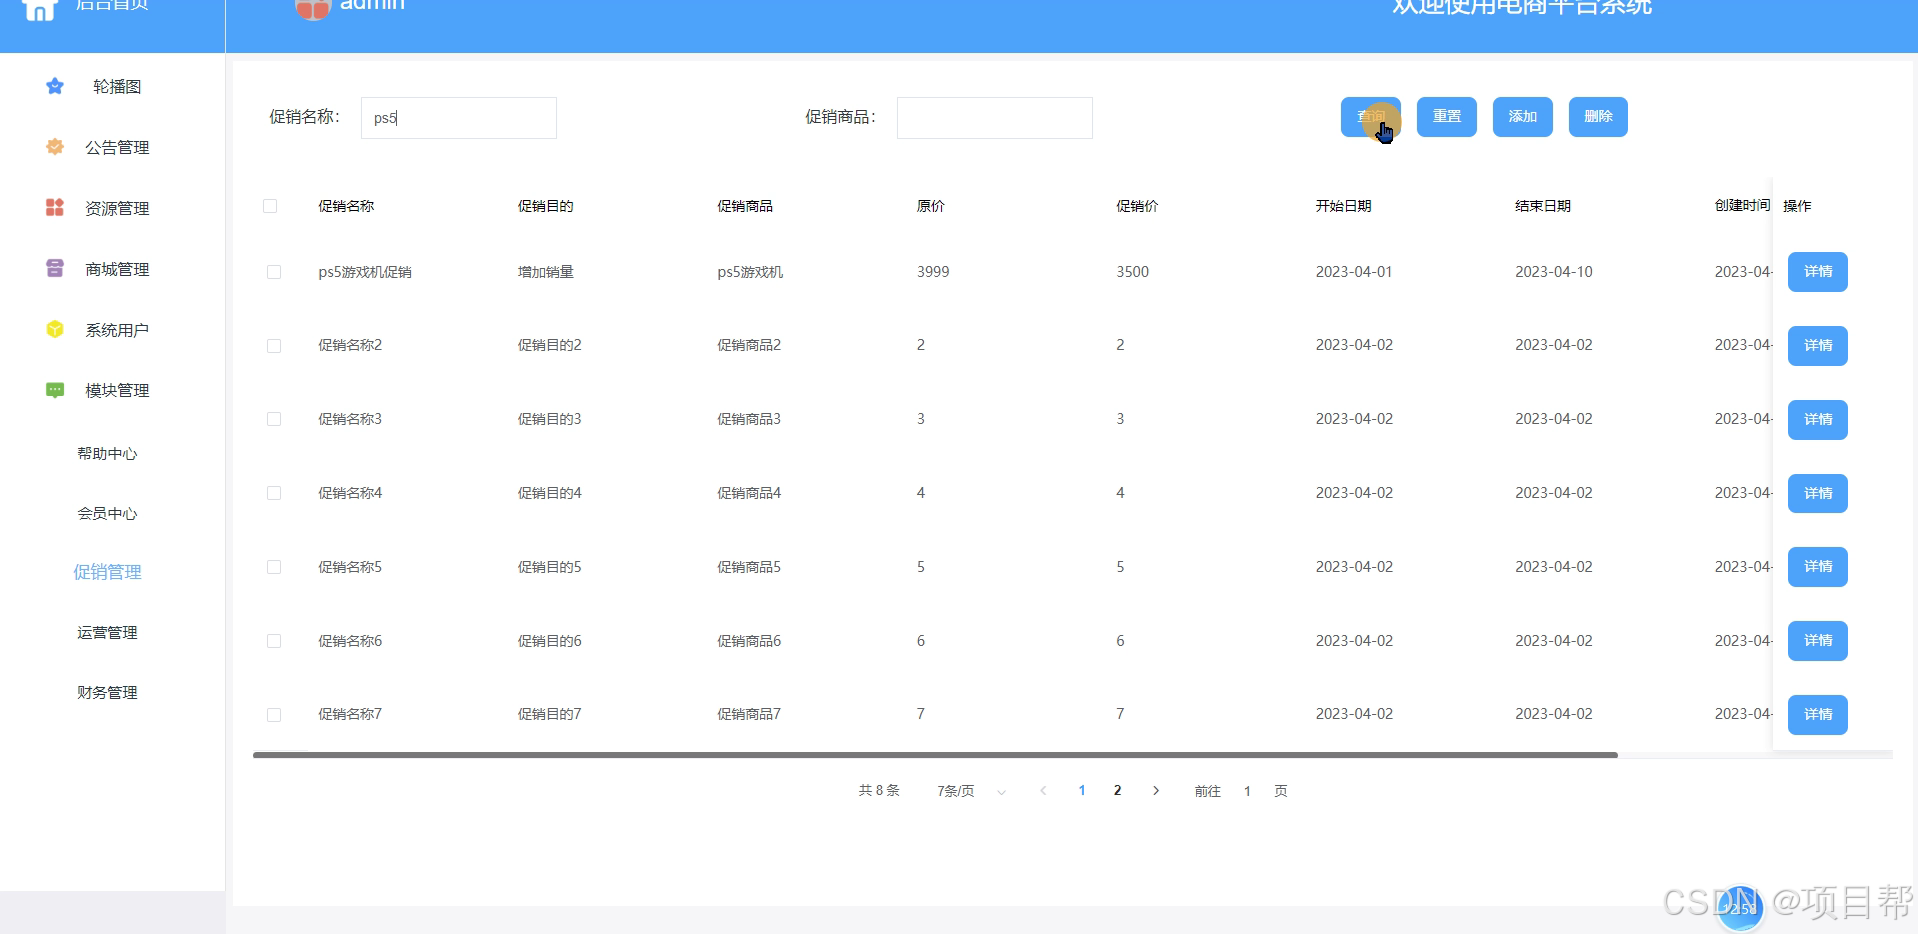Go to previous page arrow
The height and width of the screenshot is (934, 1918).
[x=1043, y=790]
